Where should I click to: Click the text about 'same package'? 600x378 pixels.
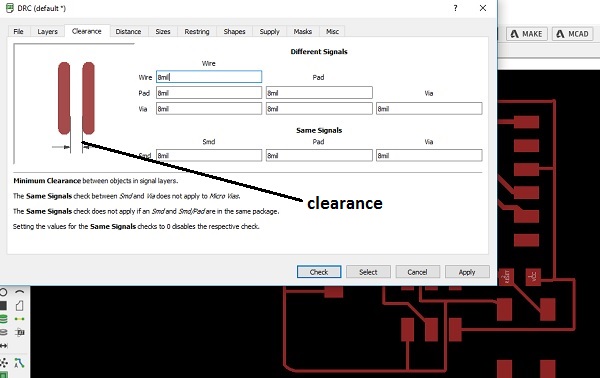tap(146, 211)
